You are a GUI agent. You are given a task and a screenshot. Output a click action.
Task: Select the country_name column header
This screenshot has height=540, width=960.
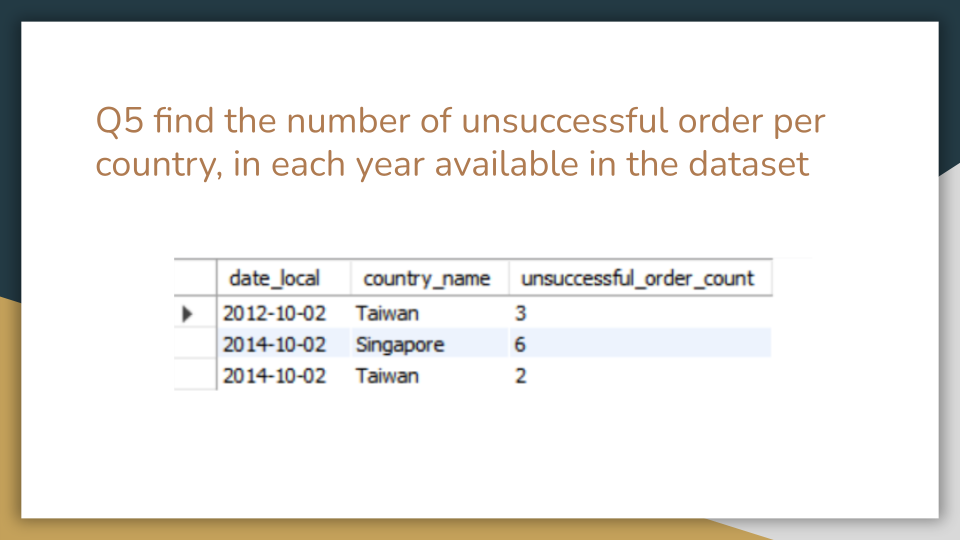(x=430, y=279)
